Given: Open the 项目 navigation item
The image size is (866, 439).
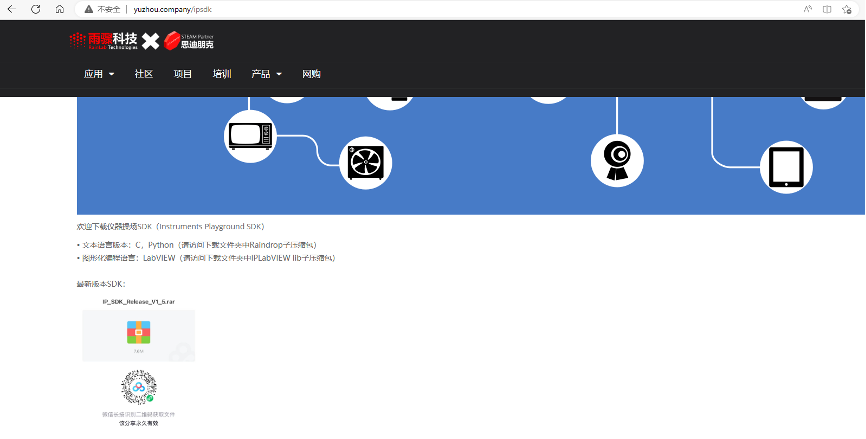Looking at the screenshot, I should coord(183,74).
